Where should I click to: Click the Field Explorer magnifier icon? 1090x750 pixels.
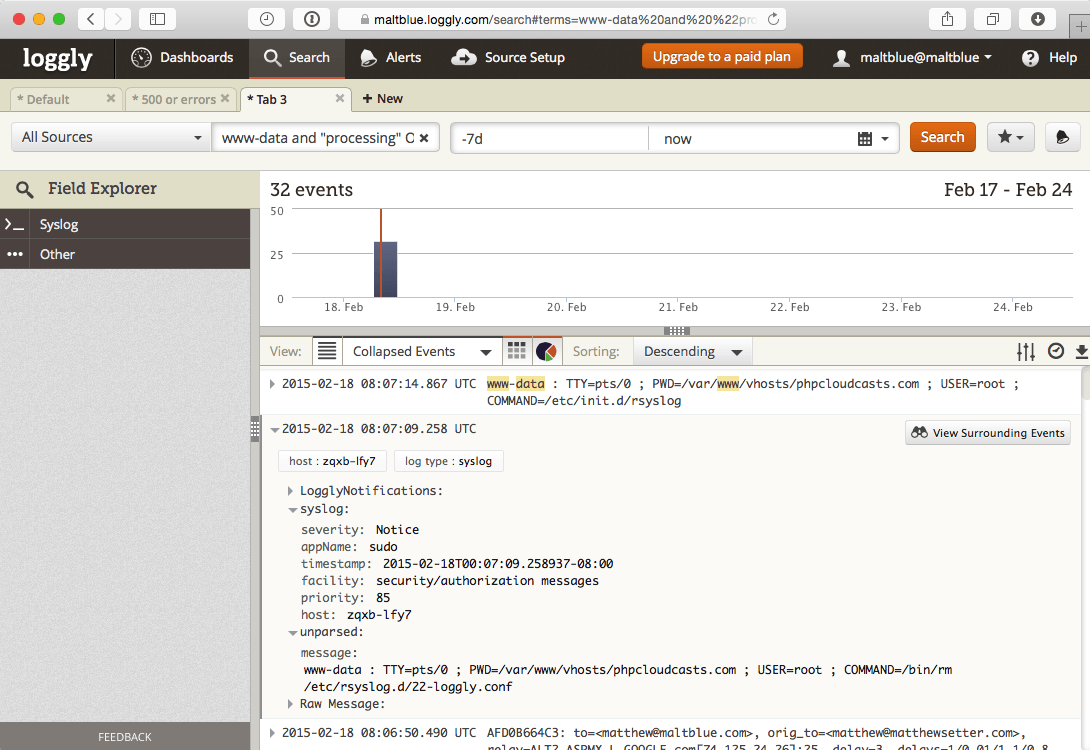click(x=24, y=189)
